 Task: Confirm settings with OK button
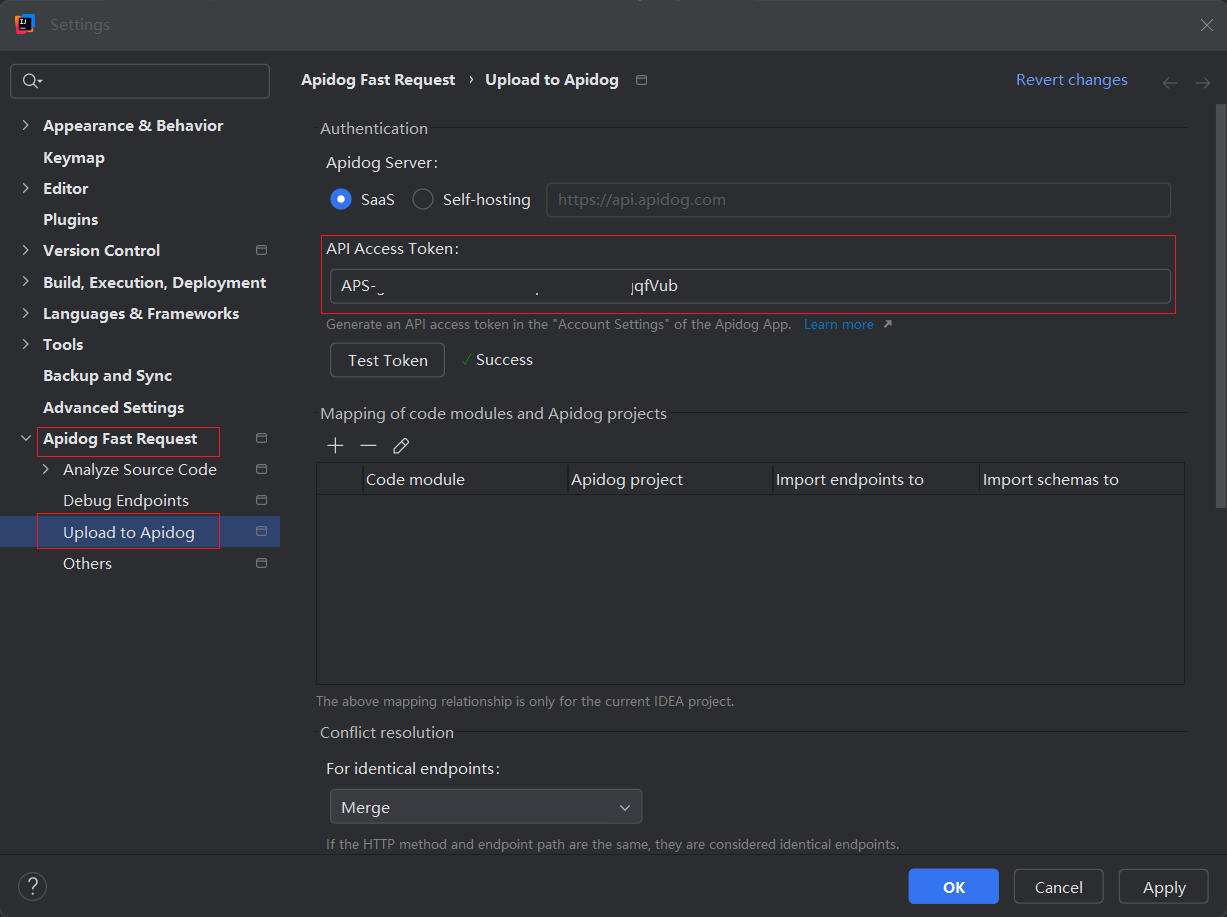pyautogui.click(x=953, y=887)
